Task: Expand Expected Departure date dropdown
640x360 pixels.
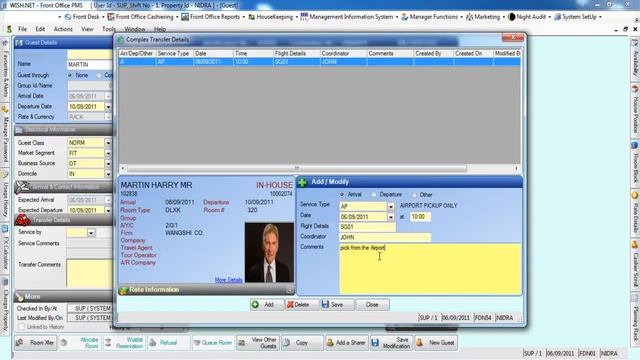Action: (x=108, y=210)
